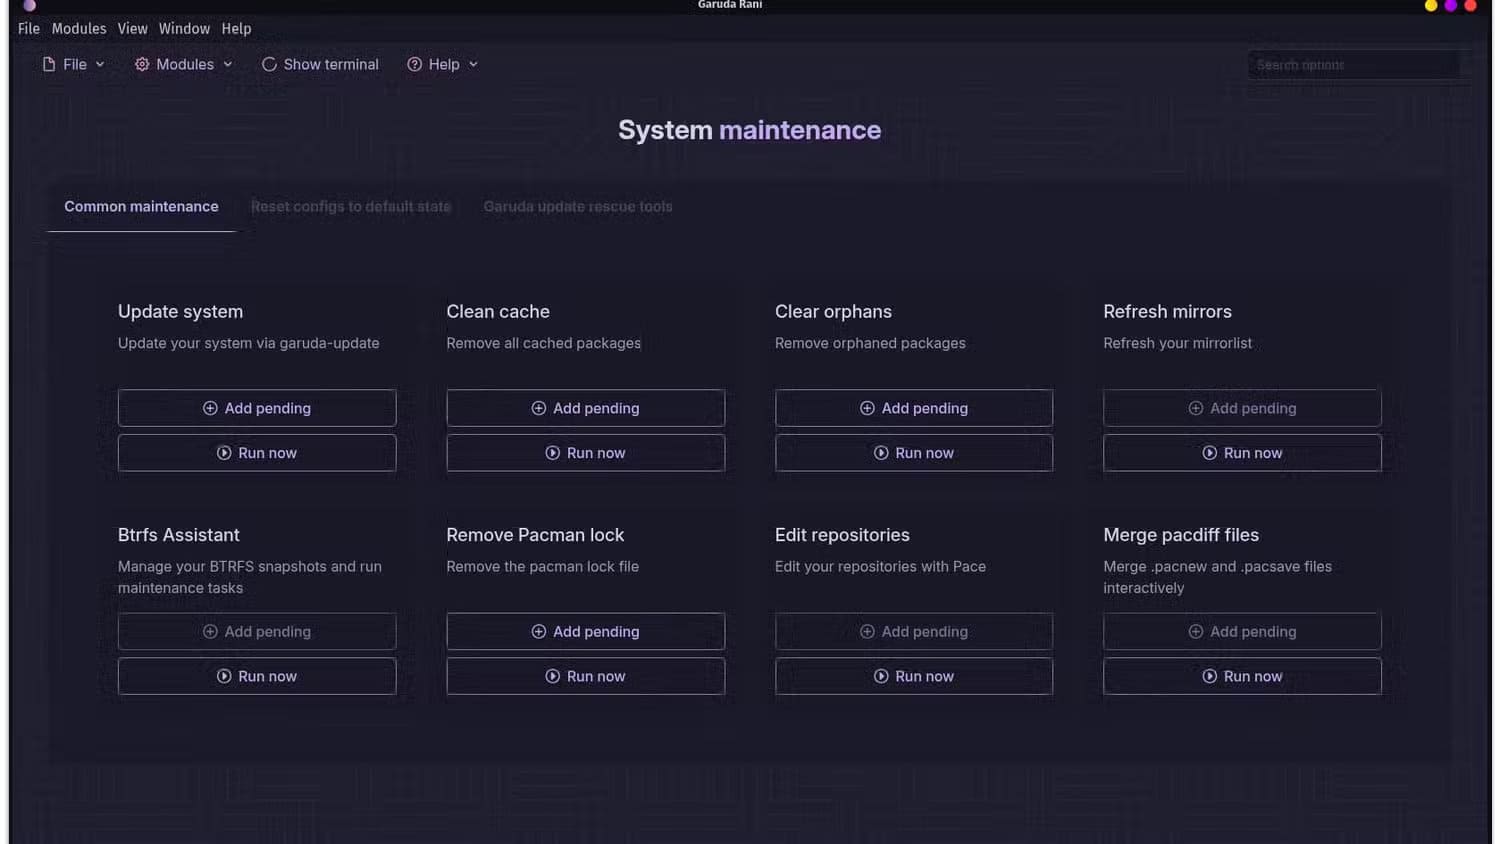1500x844 pixels.
Task: Open the File menu in the menu bar
Action: 29,29
